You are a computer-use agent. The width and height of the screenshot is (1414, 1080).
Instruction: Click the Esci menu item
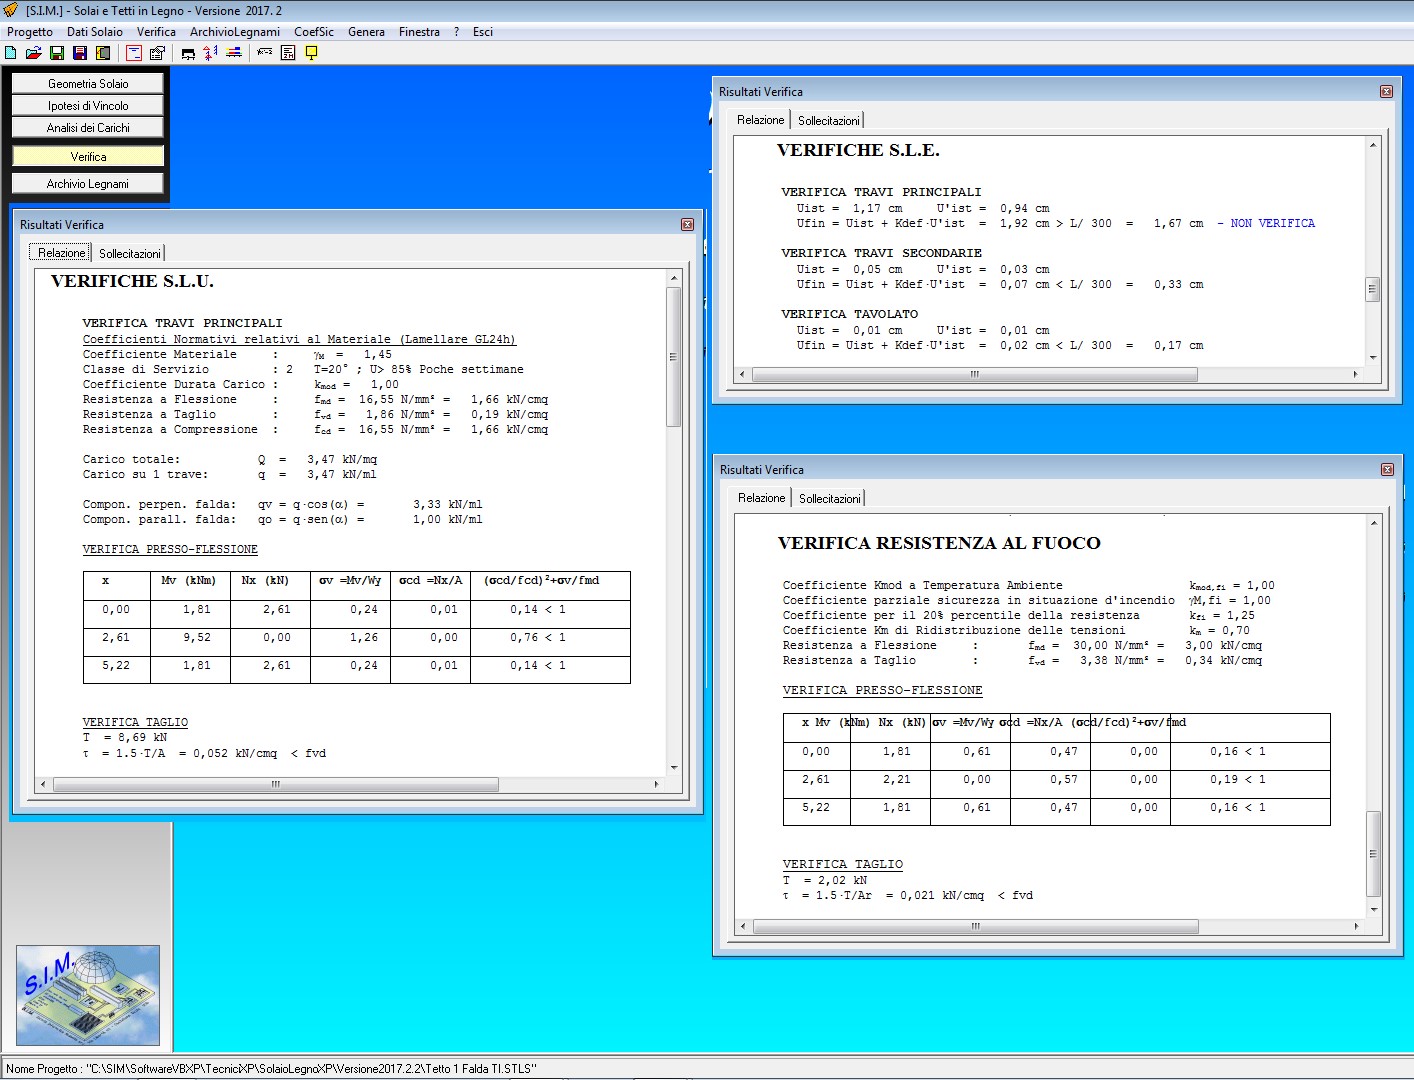point(483,32)
